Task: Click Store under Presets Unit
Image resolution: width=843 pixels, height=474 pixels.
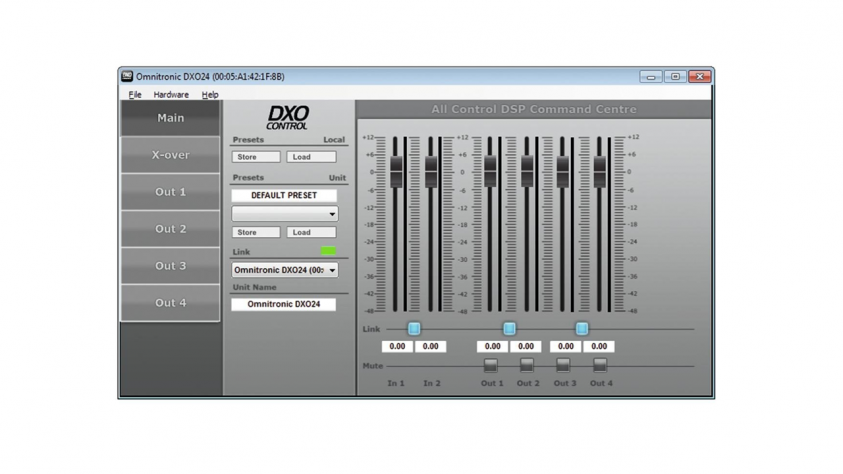Action: coord(256,232)
